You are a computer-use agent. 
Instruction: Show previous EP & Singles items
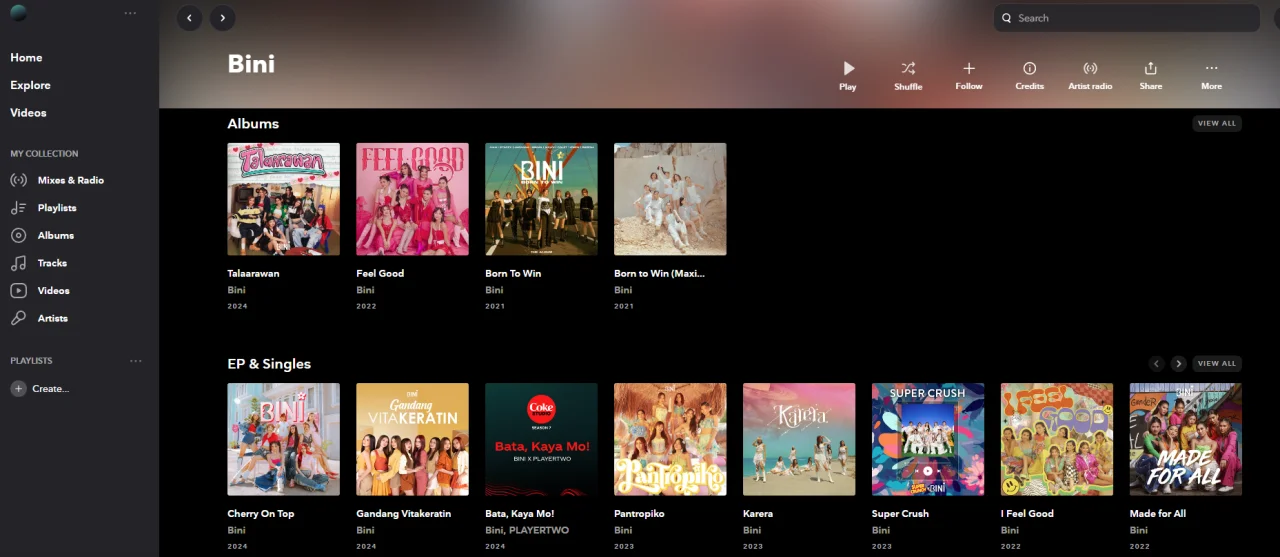tap(1156, 364)
